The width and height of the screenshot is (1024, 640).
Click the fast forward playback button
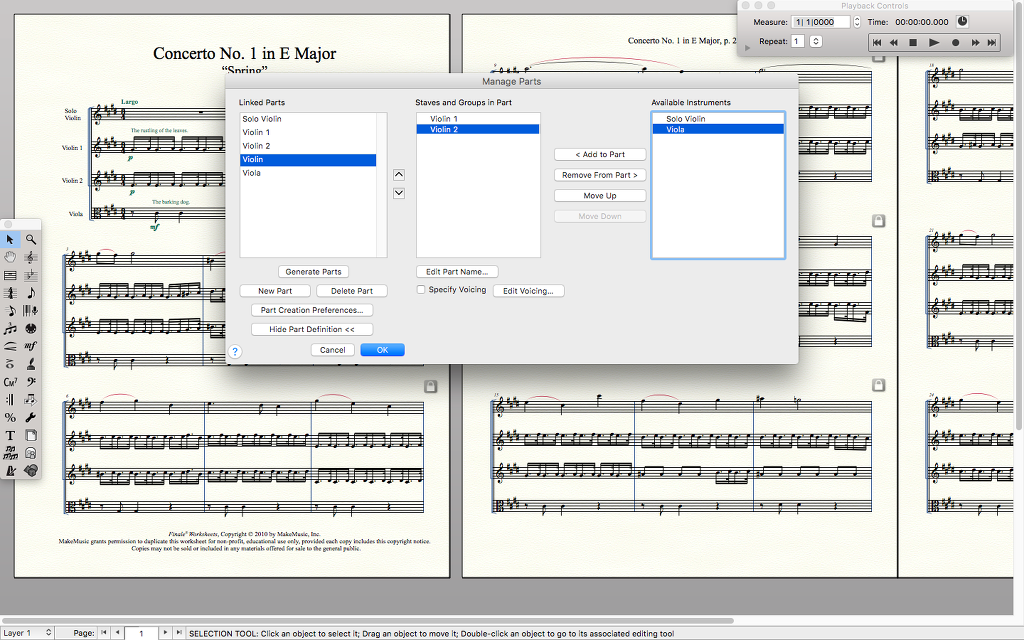975,42
